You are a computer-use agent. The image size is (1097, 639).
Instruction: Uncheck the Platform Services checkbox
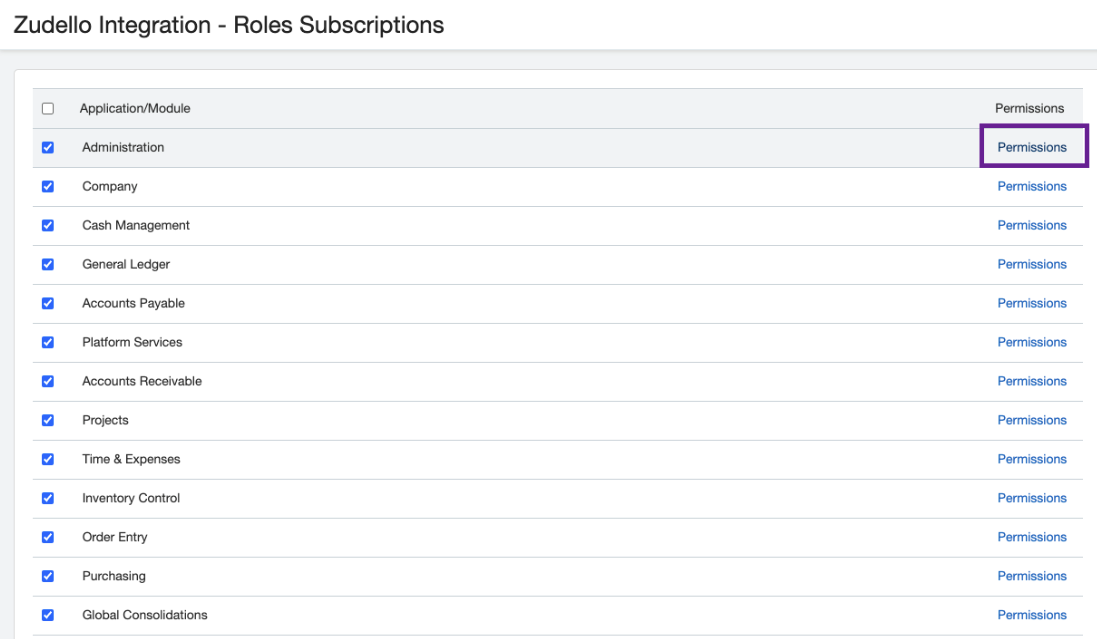pos(48,343)
